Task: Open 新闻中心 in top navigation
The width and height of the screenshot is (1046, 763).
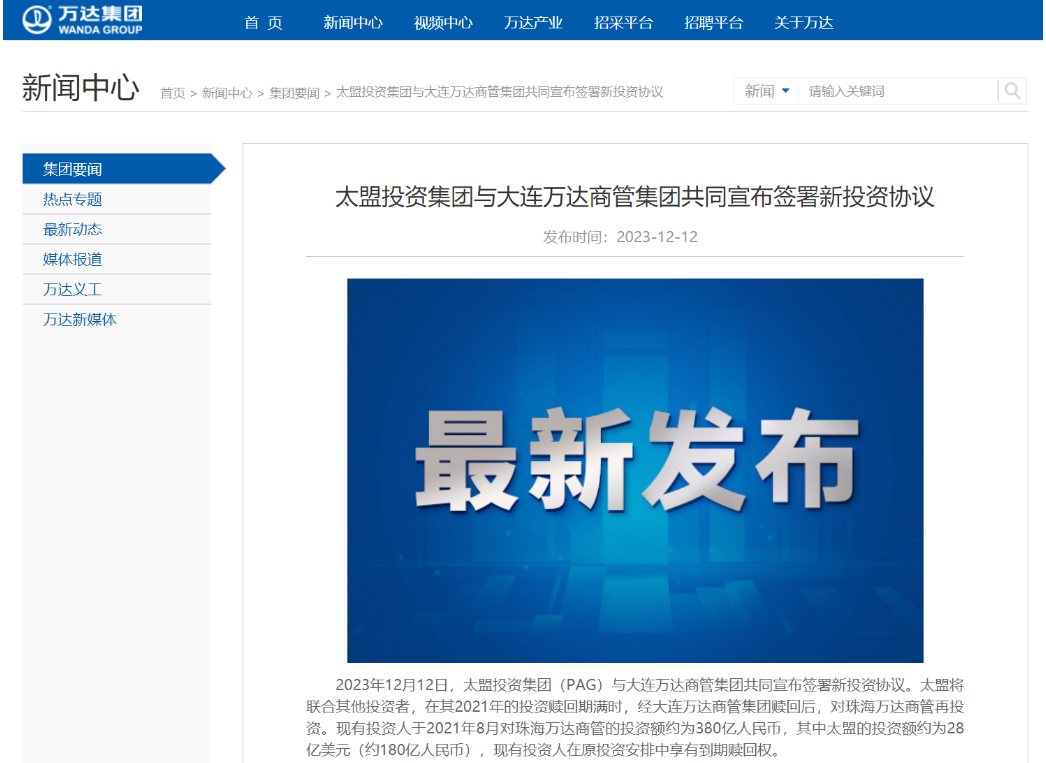Action: 353,23
